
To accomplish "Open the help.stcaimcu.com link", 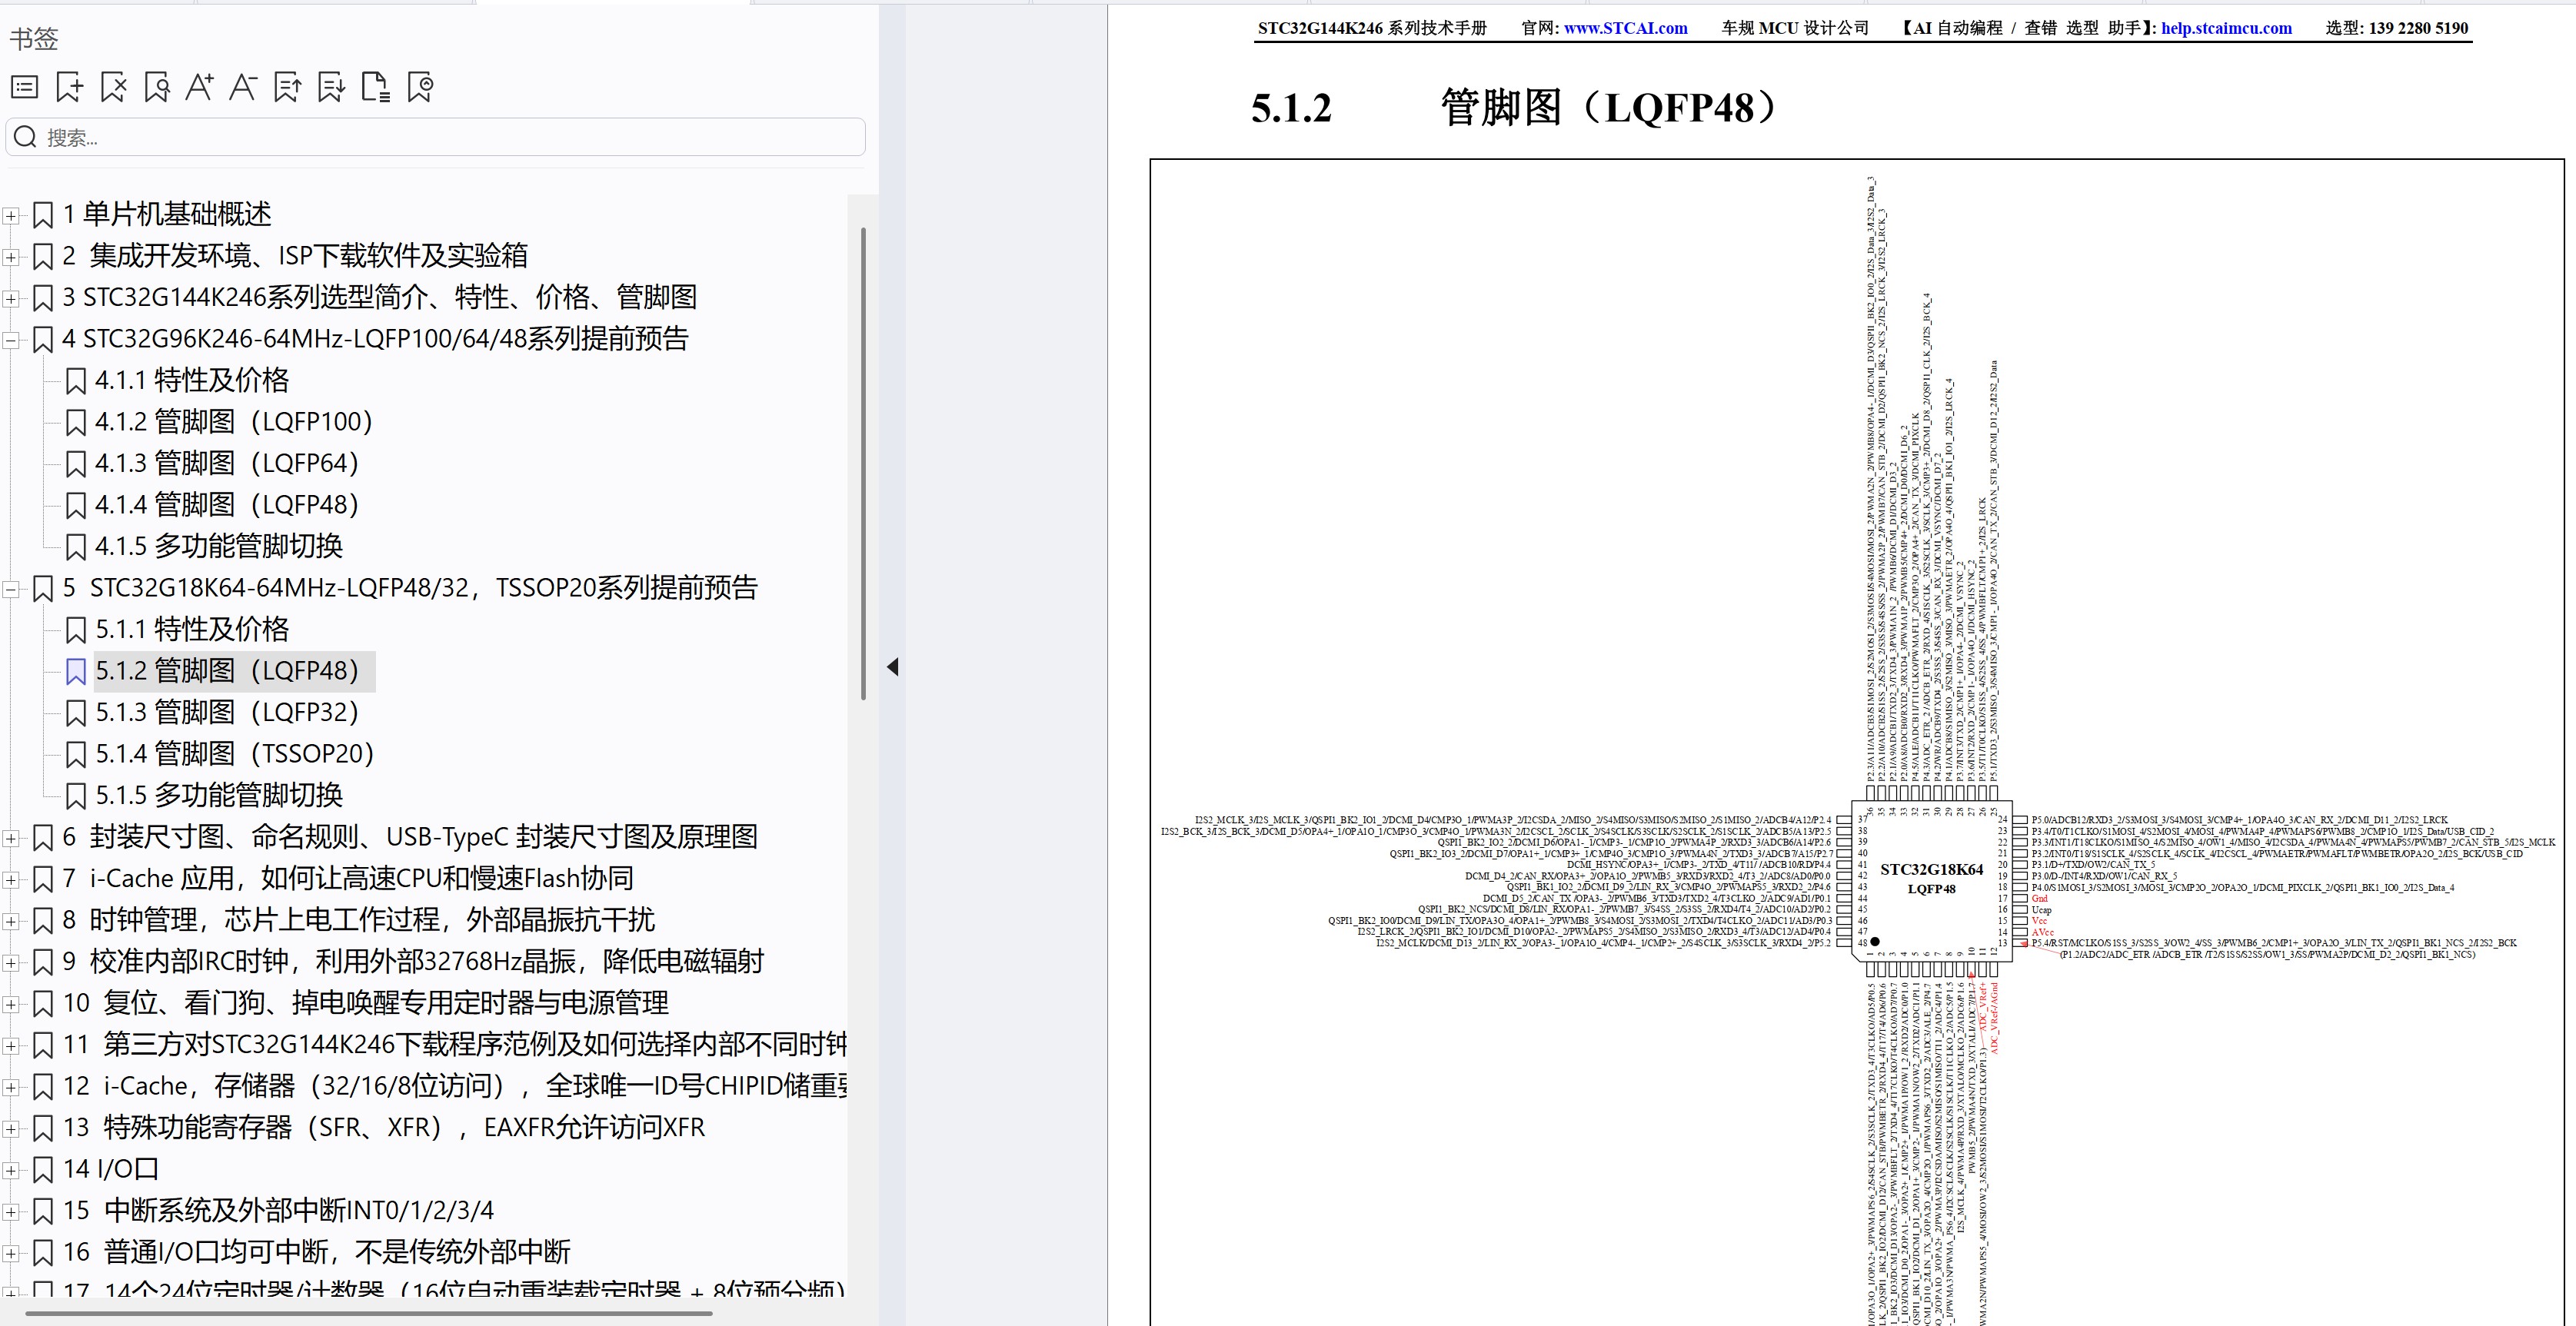I will (x=2226, y=28).
